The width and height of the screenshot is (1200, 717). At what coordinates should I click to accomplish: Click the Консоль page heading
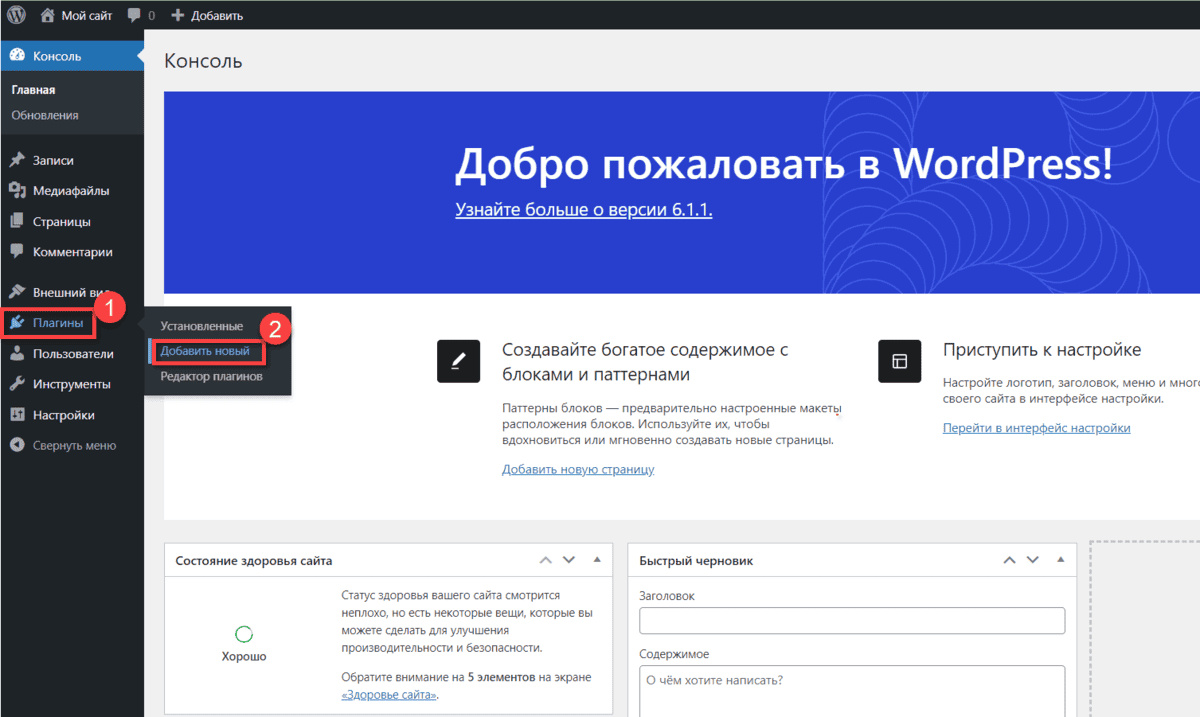203,61
